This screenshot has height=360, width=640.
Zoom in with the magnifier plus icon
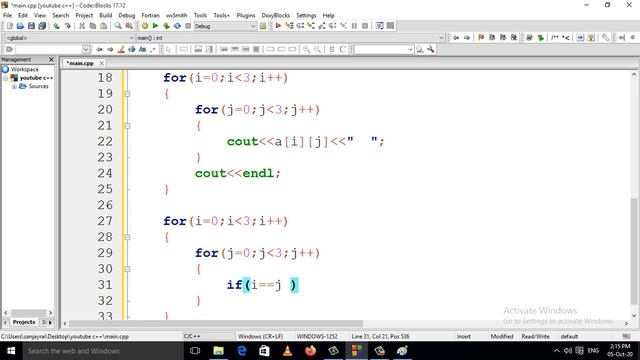point(306,49)
